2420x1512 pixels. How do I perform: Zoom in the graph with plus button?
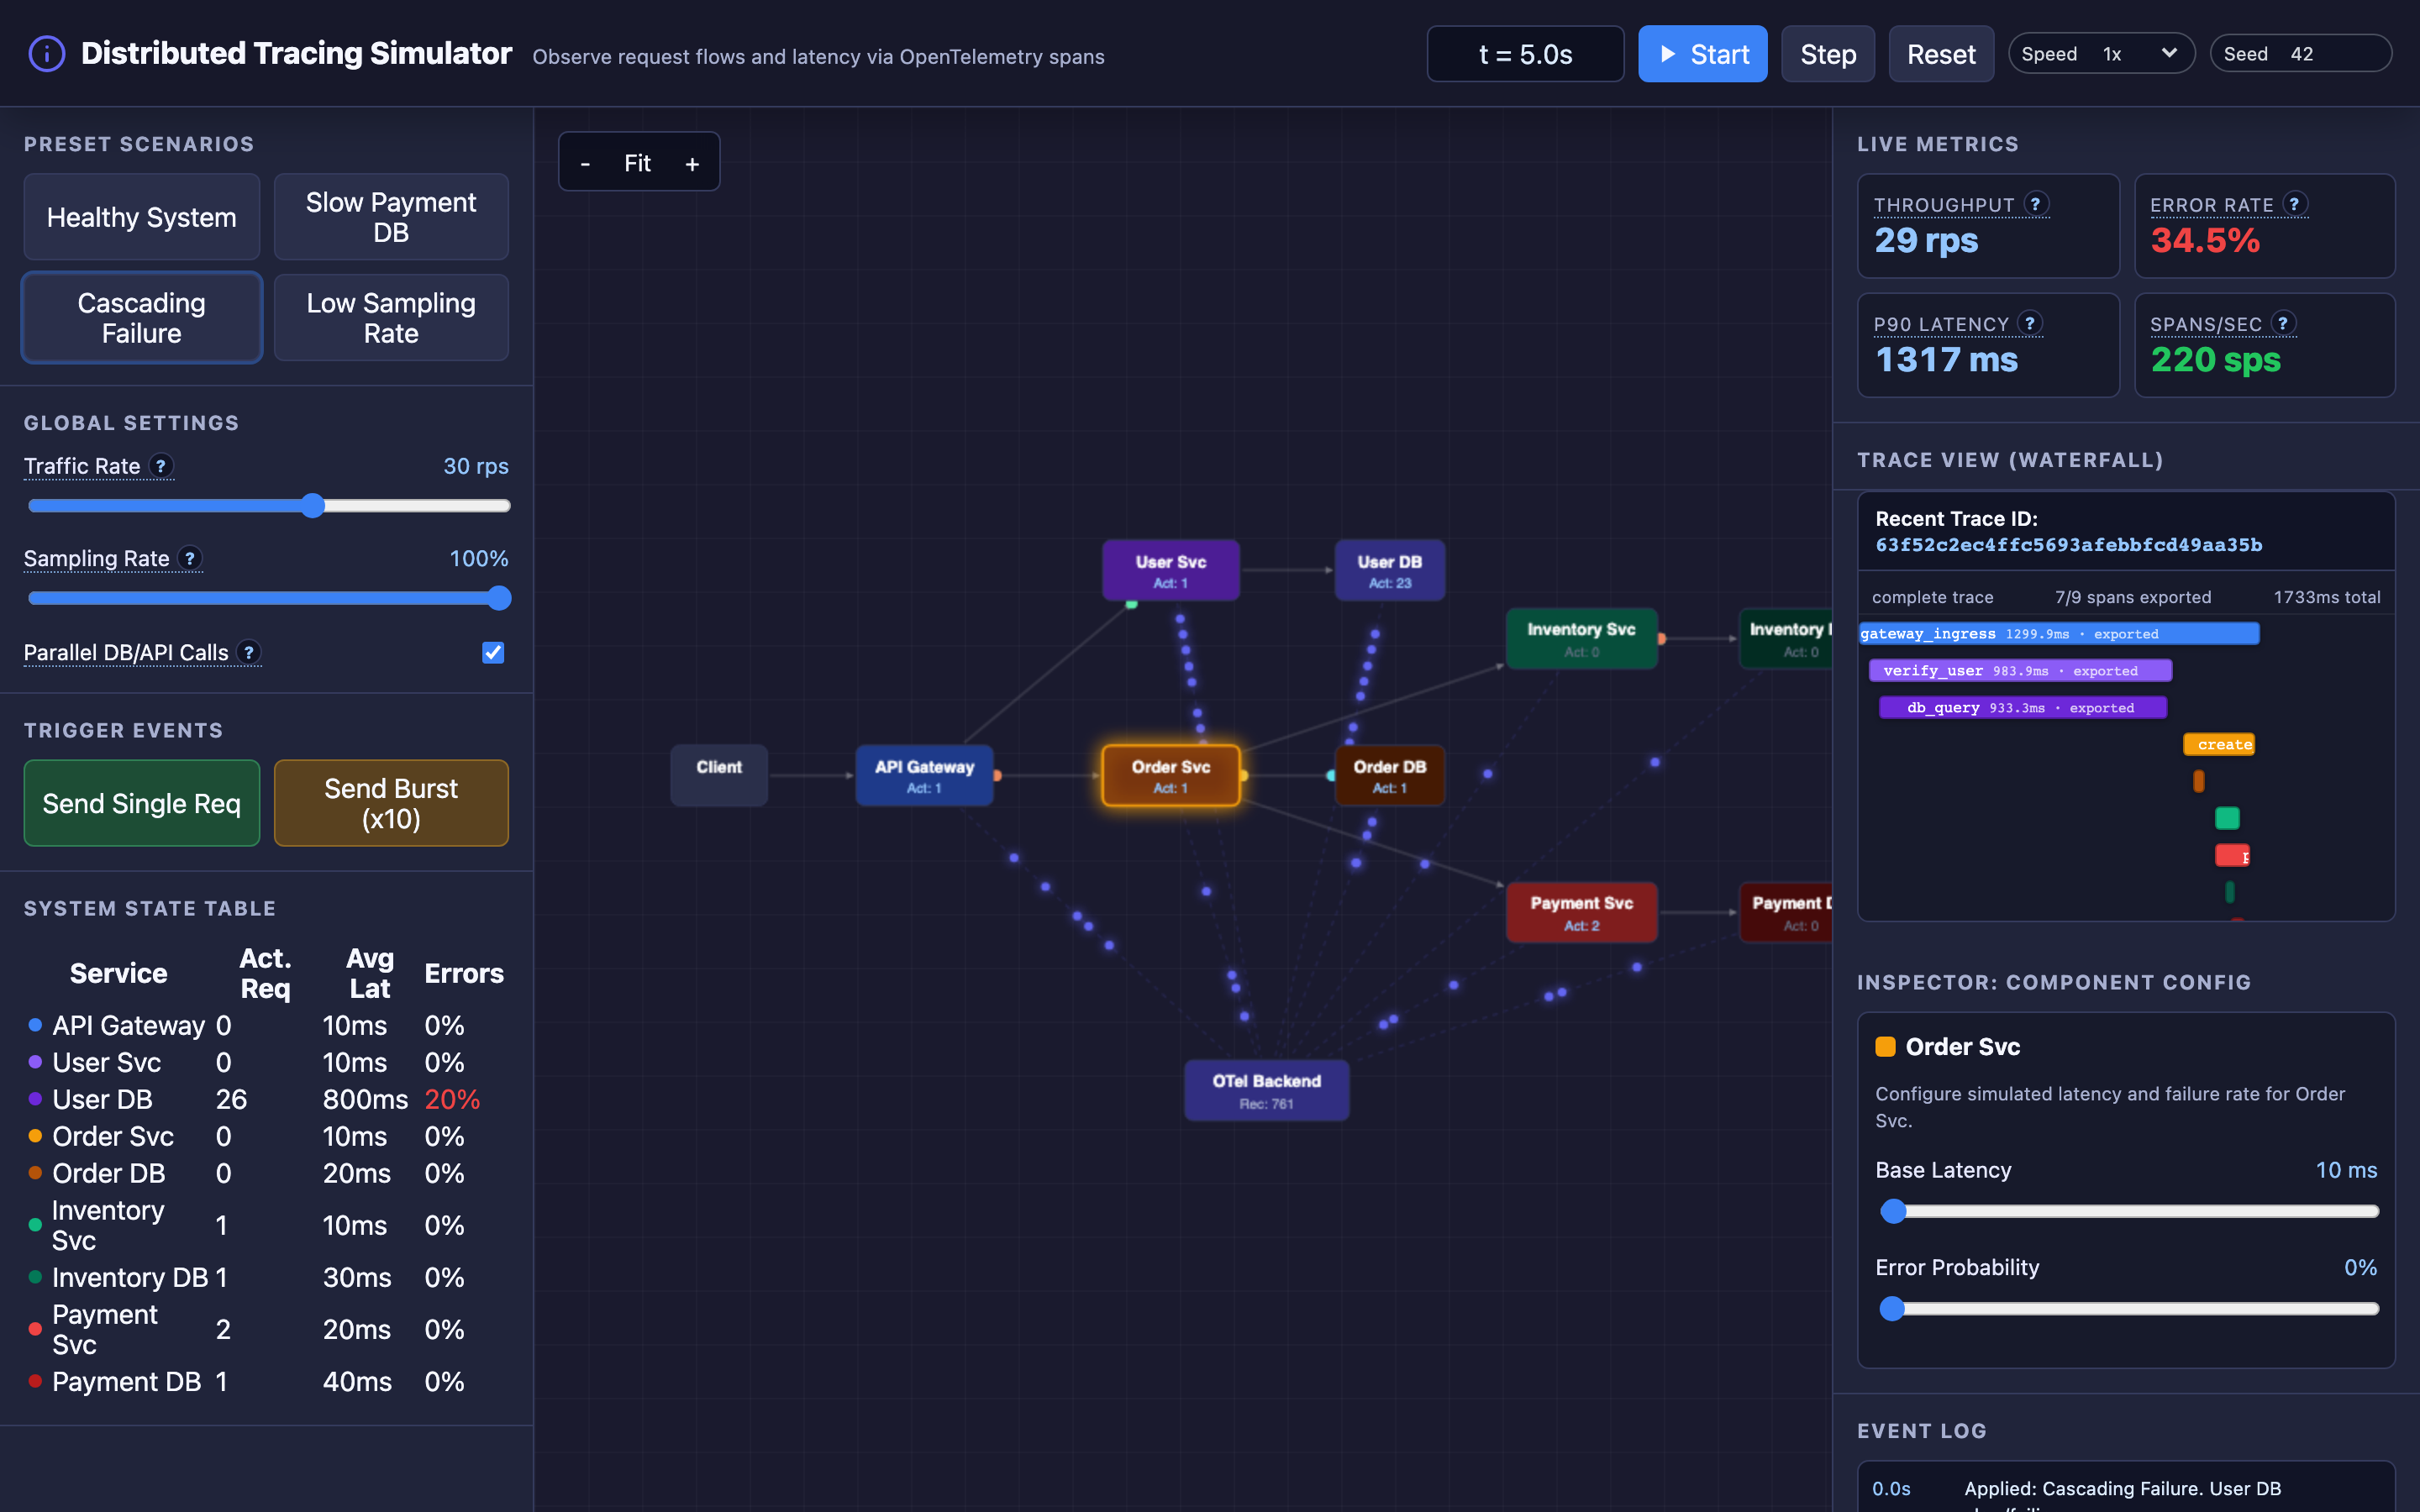tap(692, 163)
